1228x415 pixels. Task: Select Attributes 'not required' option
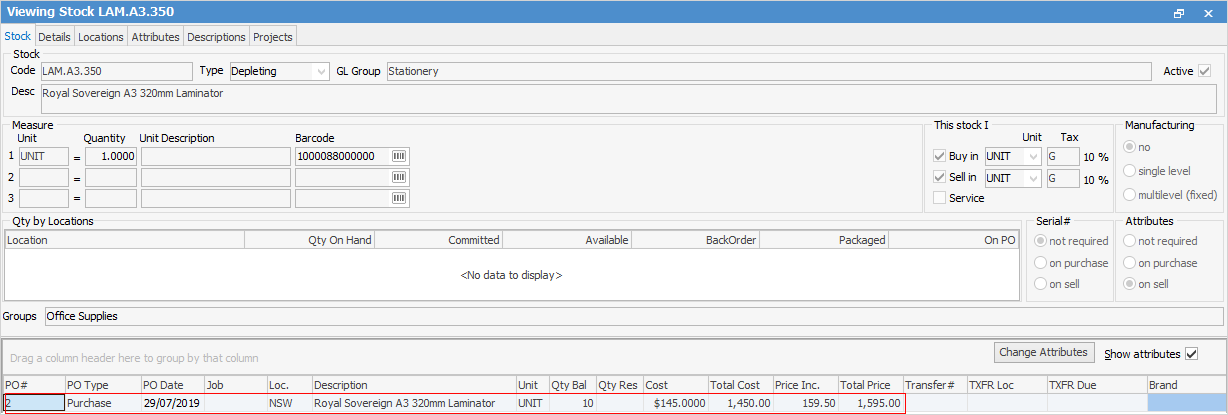[x=1131, y=241]
